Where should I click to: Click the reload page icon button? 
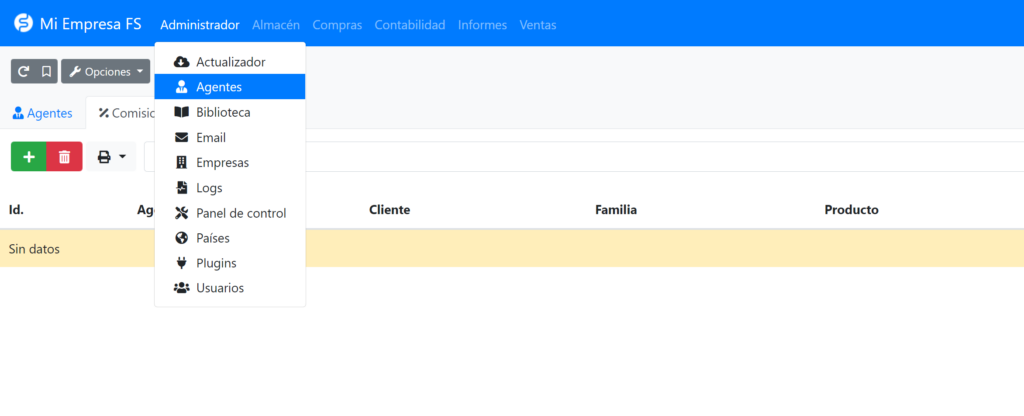point(22,72)
